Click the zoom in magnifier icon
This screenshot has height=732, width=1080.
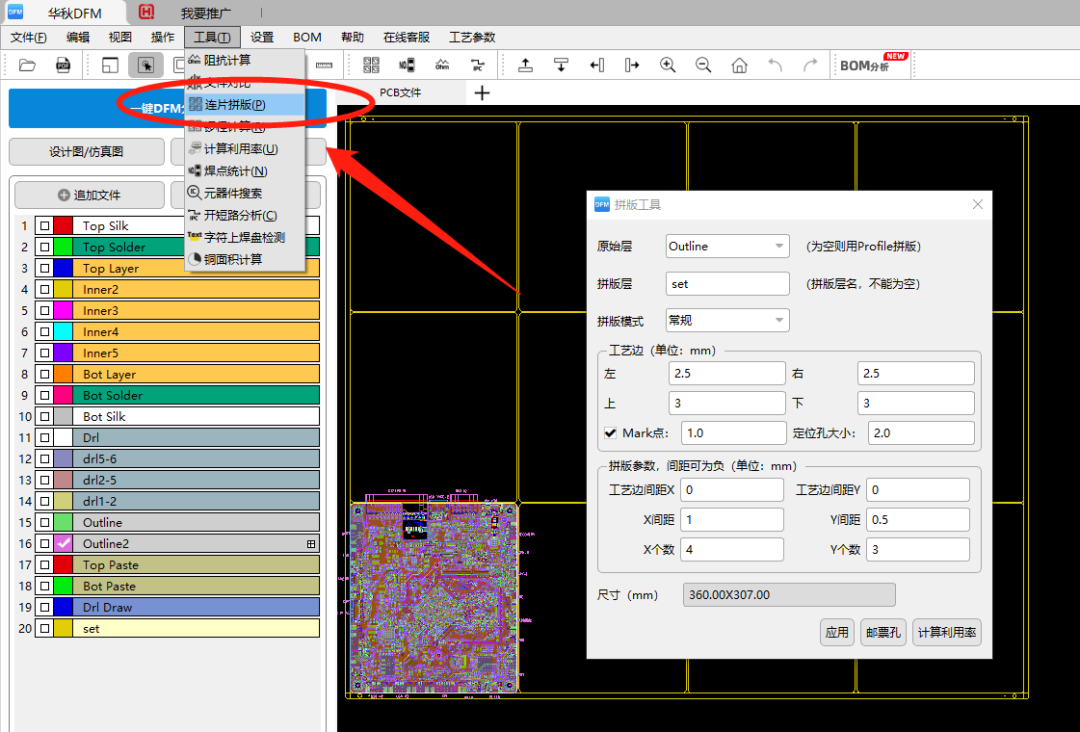[x=668, y=65]
